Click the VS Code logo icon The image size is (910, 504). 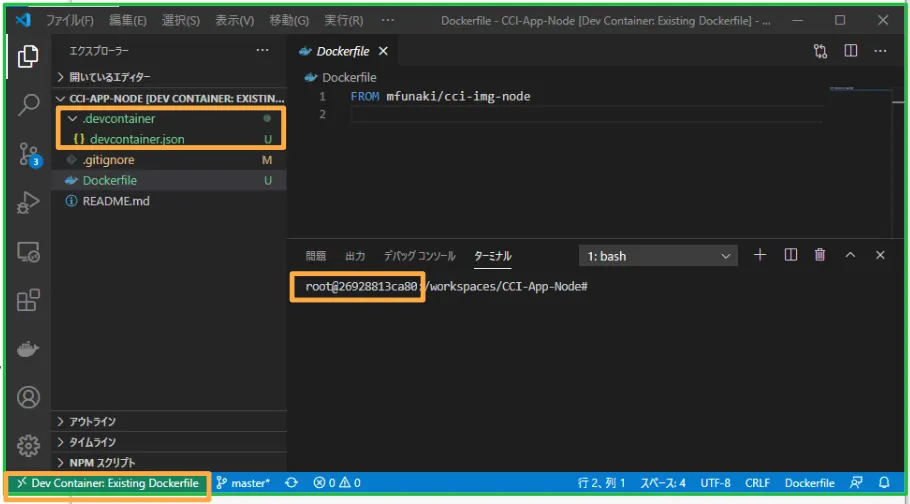point(23,20)
